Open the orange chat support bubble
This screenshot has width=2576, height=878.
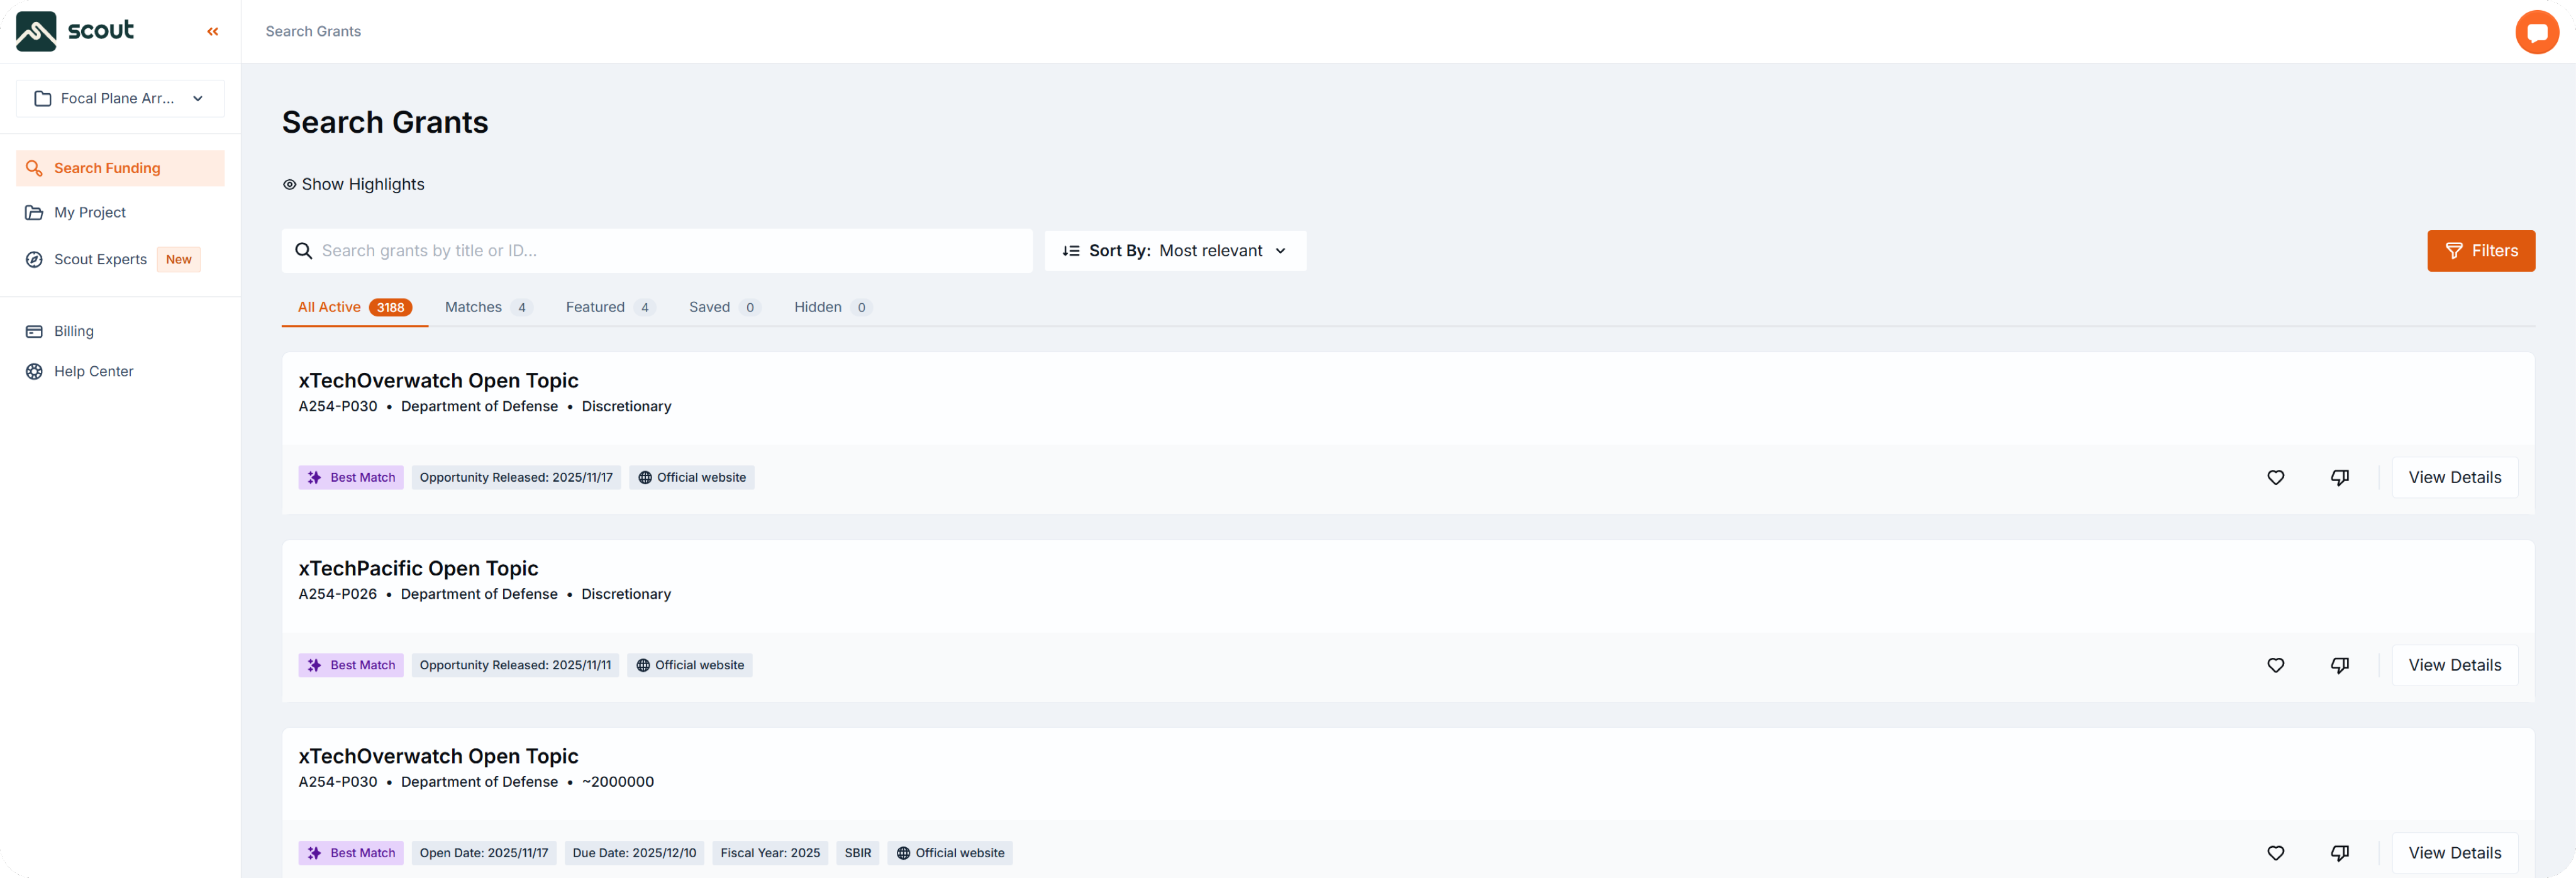(x=2536, y=32)
